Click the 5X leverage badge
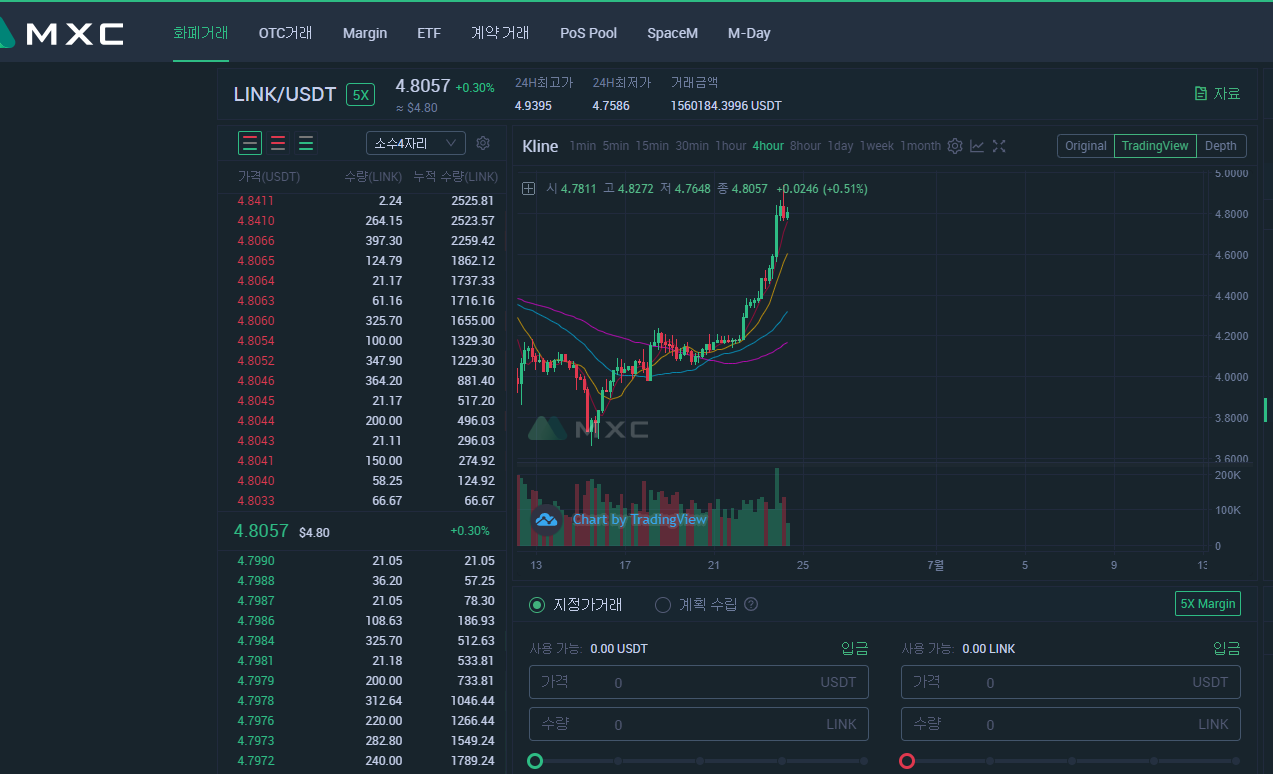 coord(361,95)
